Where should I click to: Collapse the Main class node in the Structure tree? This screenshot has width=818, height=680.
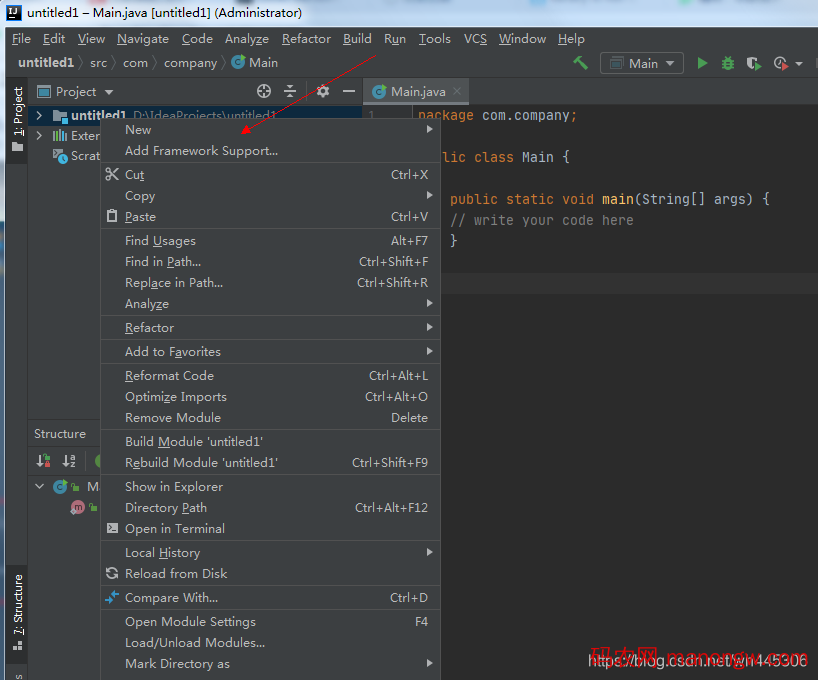pyautogui.click(x=40, y=487)
